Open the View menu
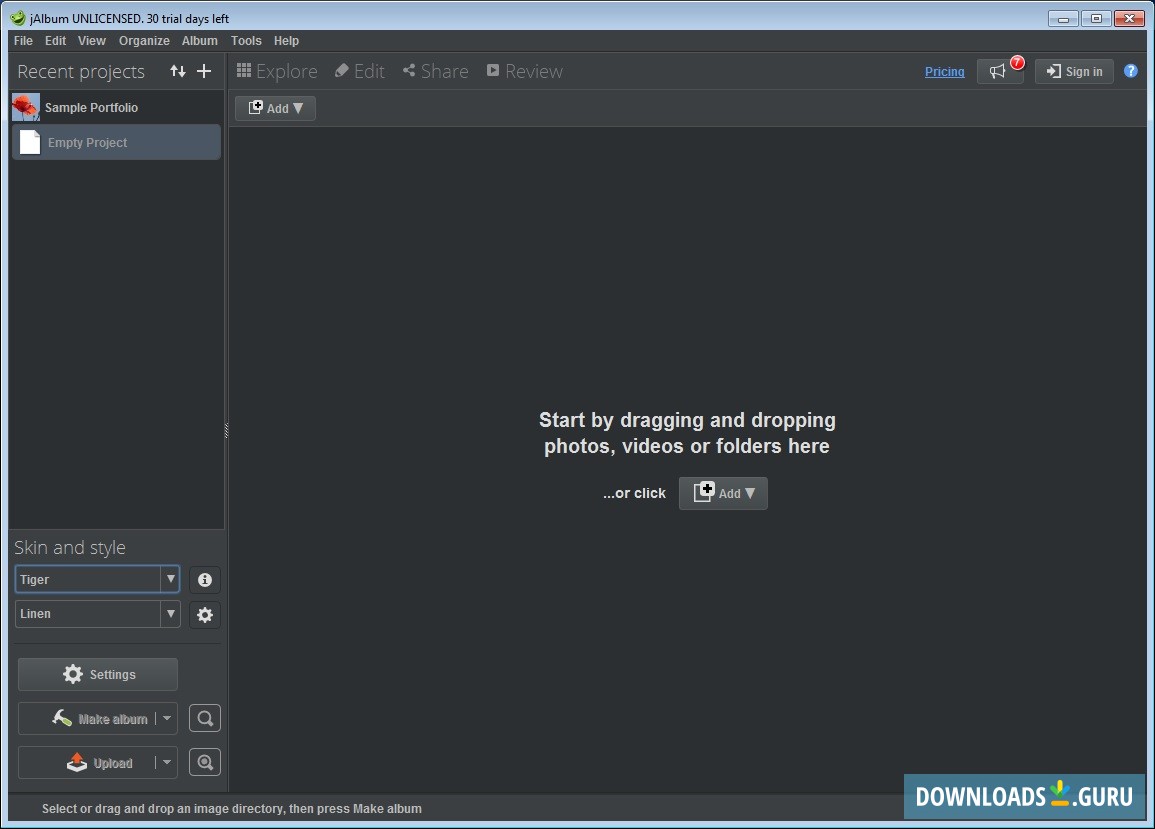1155x829 pixels. tap(92, 41)
